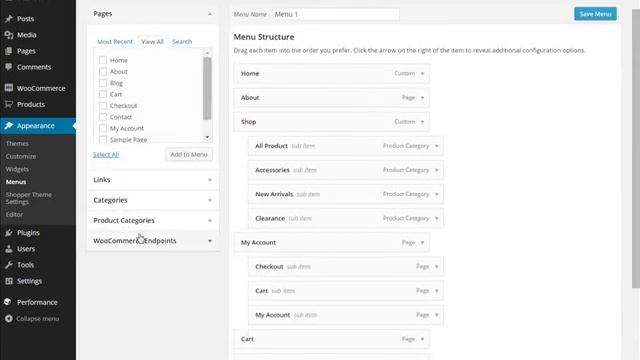Open Customize under Appearance
The height and width of the screenshot is (360, 640).
click(x=21, y=156)
